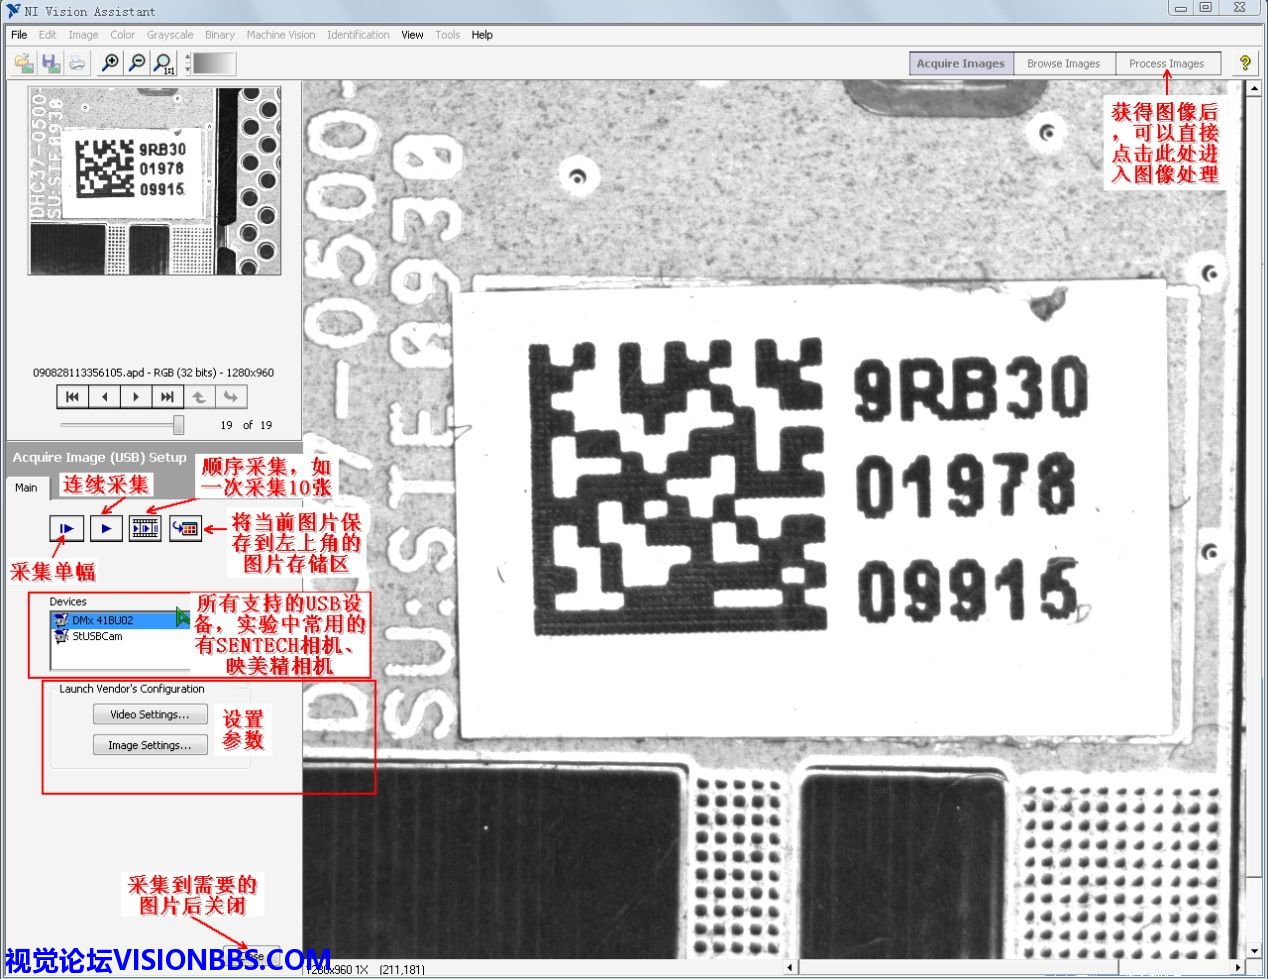
Task: Jump to the first image in browser
Action: [72, 397]
